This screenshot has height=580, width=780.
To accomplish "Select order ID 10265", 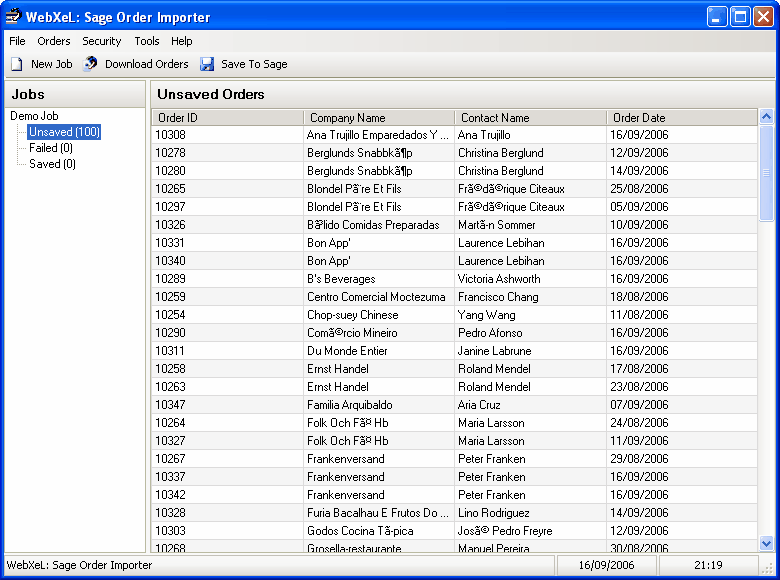I will pyautogui.click(x=170, y=189).
